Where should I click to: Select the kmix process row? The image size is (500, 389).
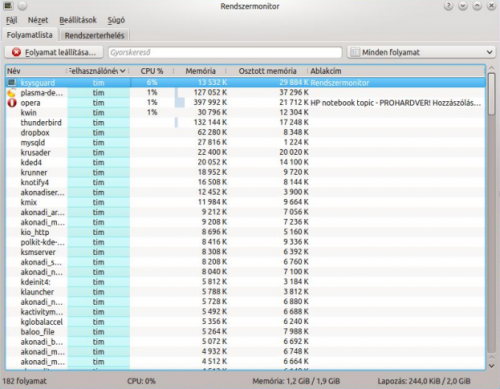pyautogui.click(x=245, y=202)
